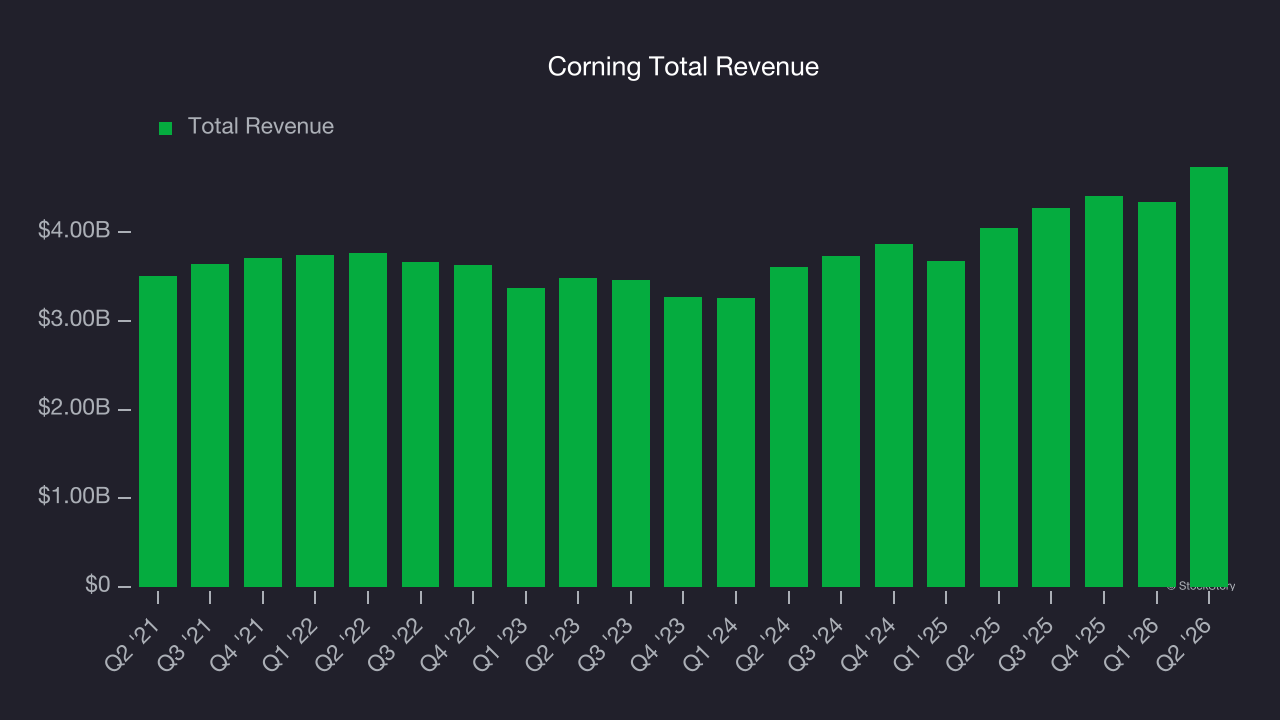
Task: Select the Q3 '24 revenue bar
Action: pyautogui.click(x=841, y=421)
